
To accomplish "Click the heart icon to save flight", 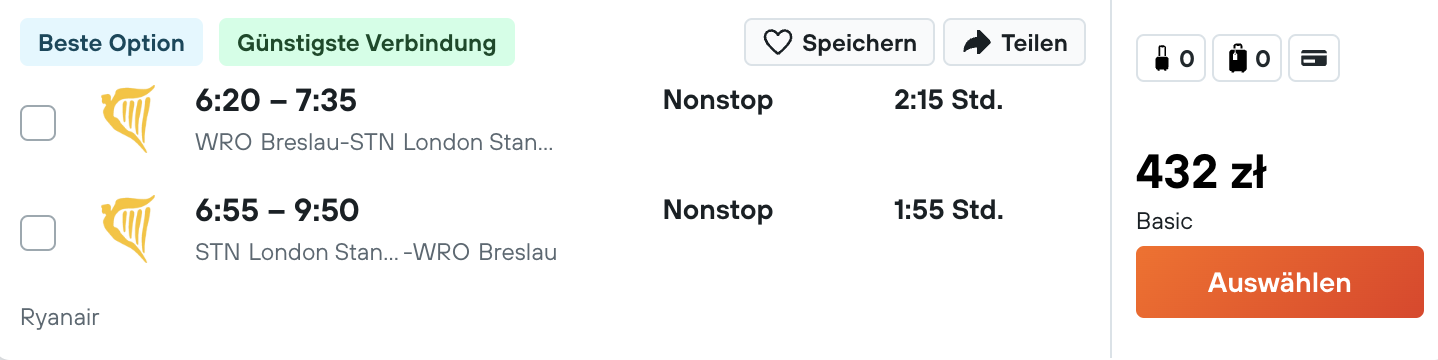I will click(777, 43).
